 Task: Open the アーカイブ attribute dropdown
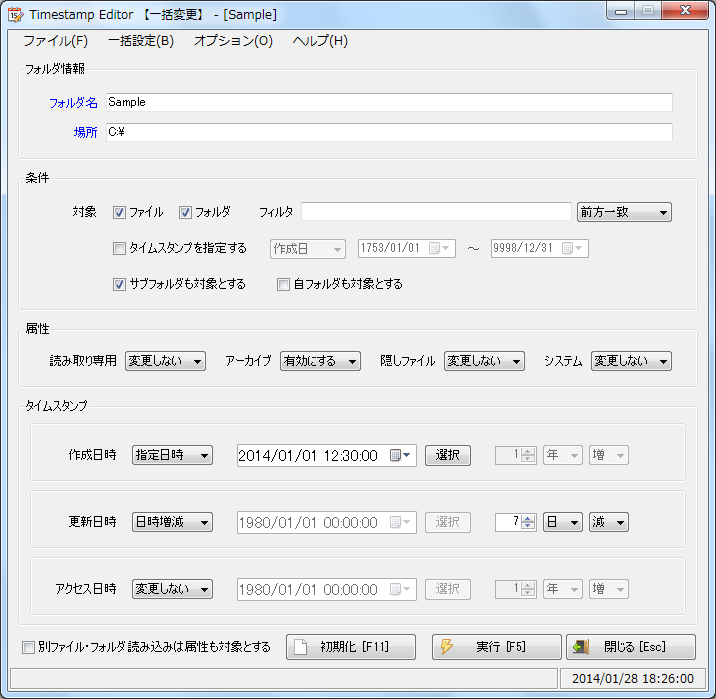319,361
